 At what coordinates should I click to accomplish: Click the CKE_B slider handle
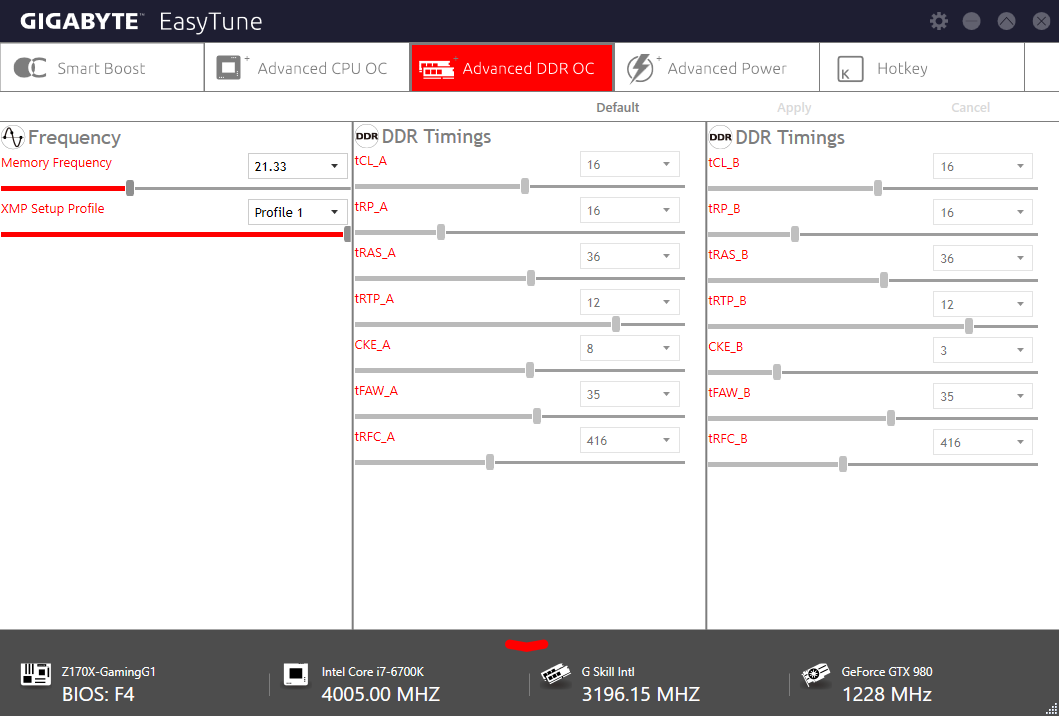777,372
